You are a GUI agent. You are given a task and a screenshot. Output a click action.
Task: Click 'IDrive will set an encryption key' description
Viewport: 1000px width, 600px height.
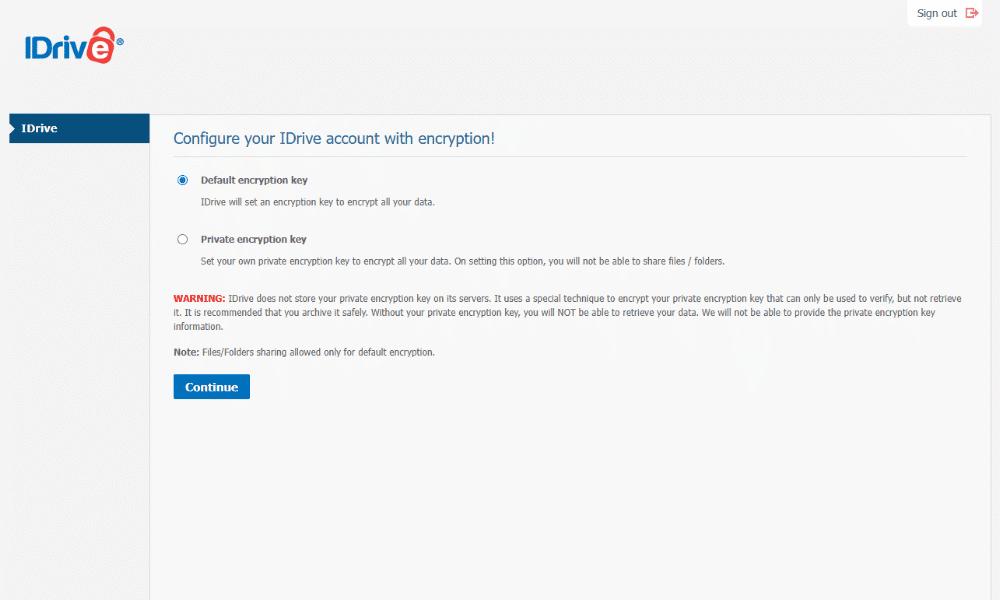pos(318,202)
